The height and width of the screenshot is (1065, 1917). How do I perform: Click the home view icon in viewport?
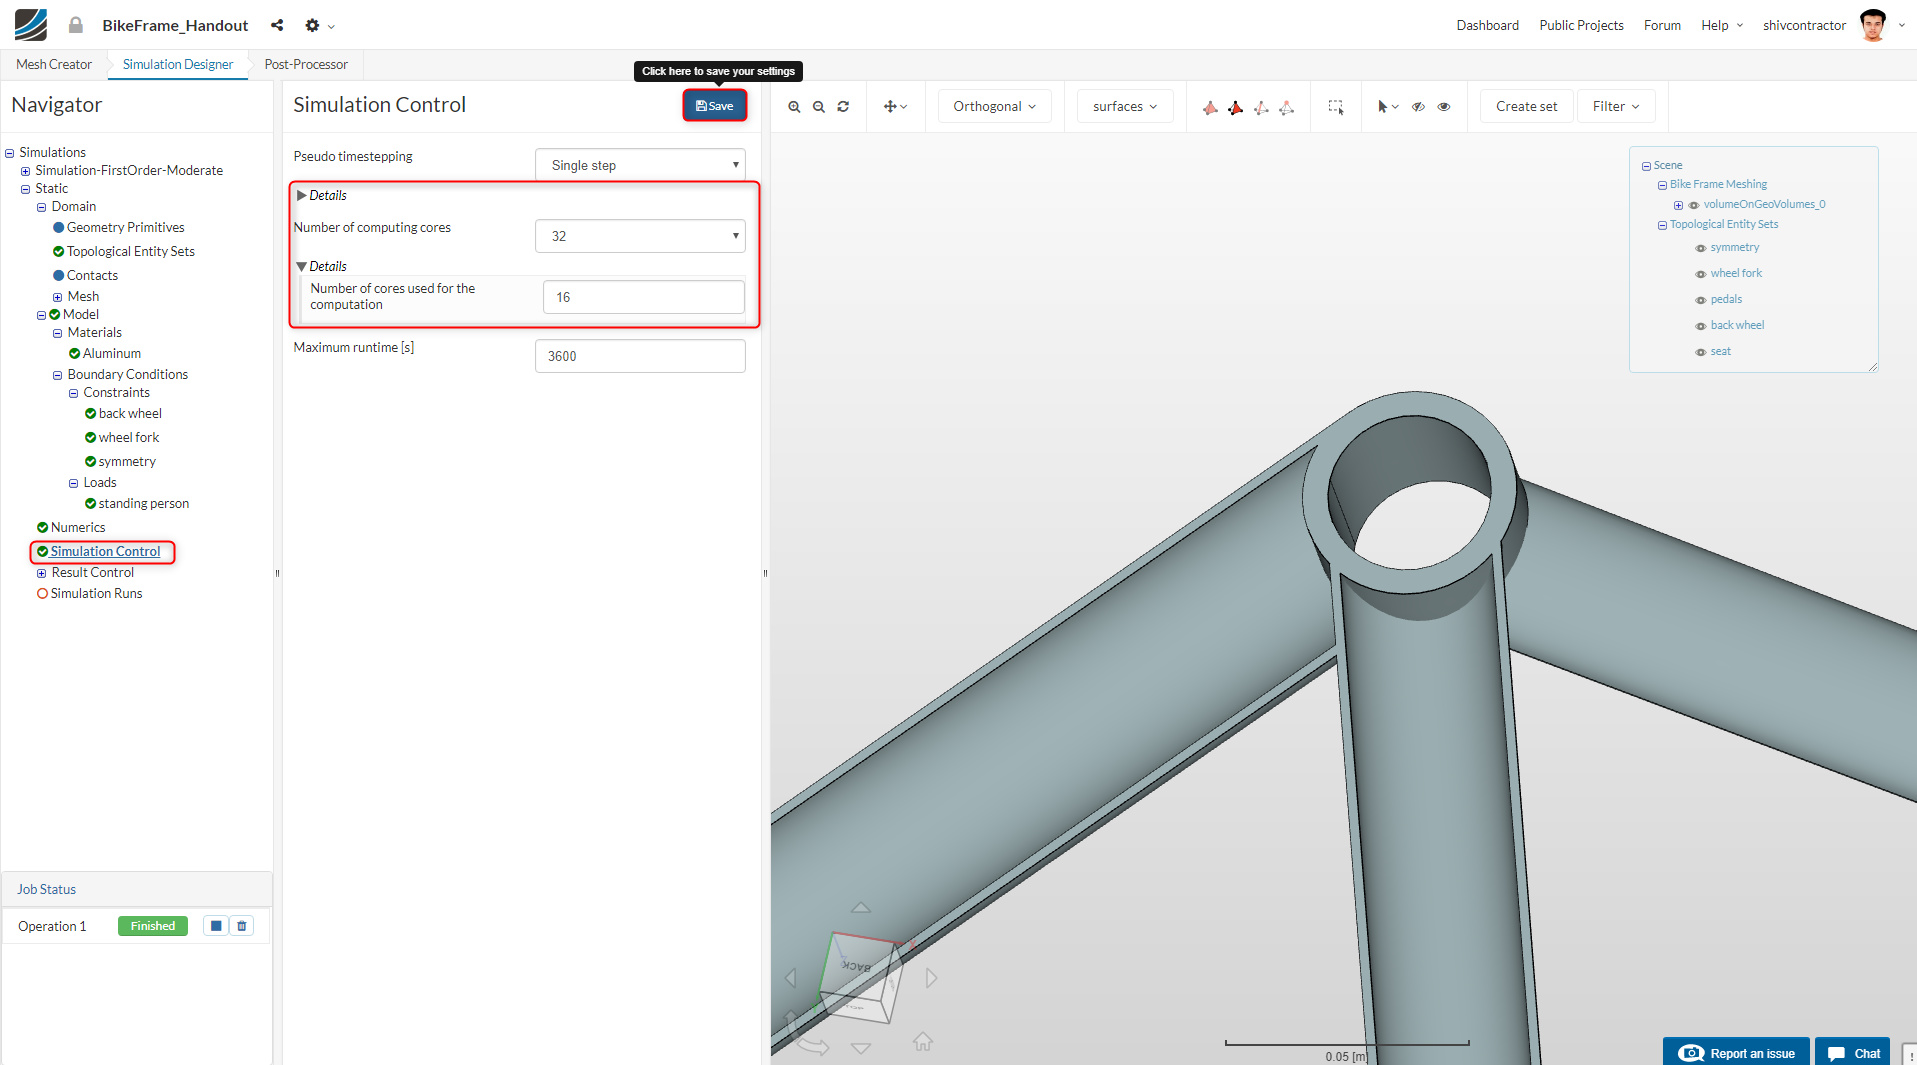point(922,1042)
